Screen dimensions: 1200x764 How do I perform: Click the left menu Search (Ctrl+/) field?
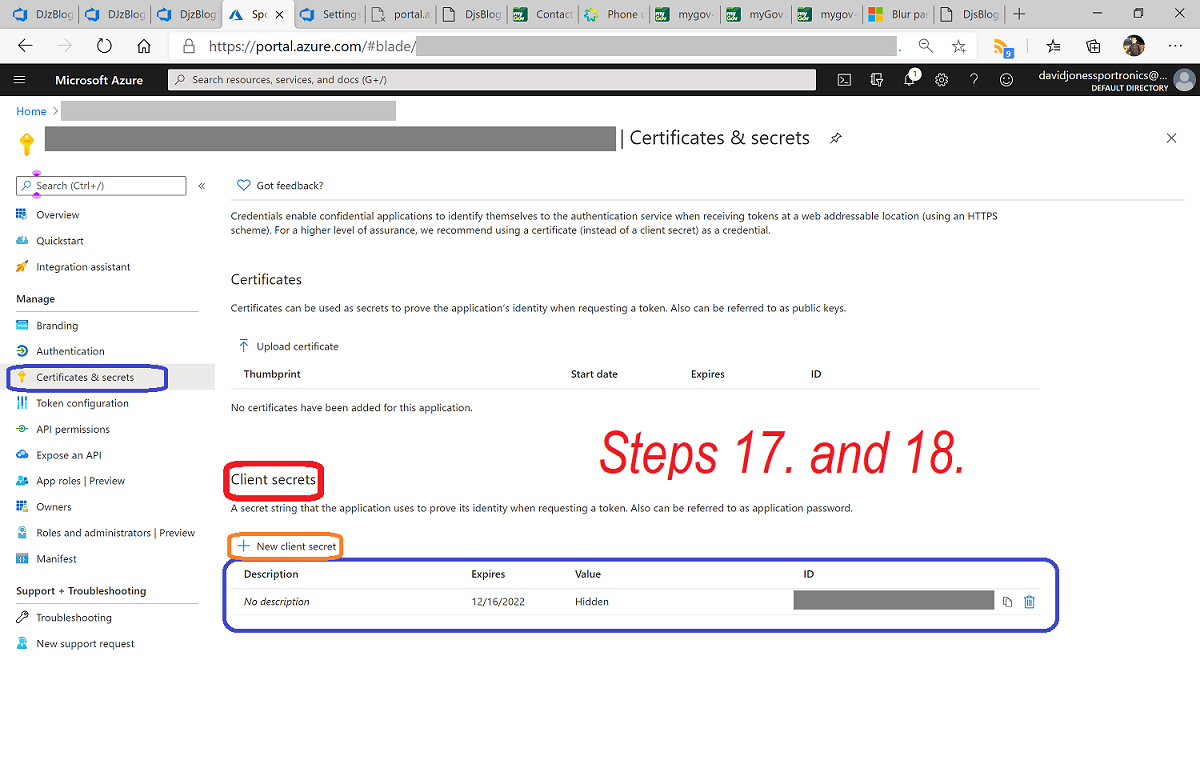(101, 186)
